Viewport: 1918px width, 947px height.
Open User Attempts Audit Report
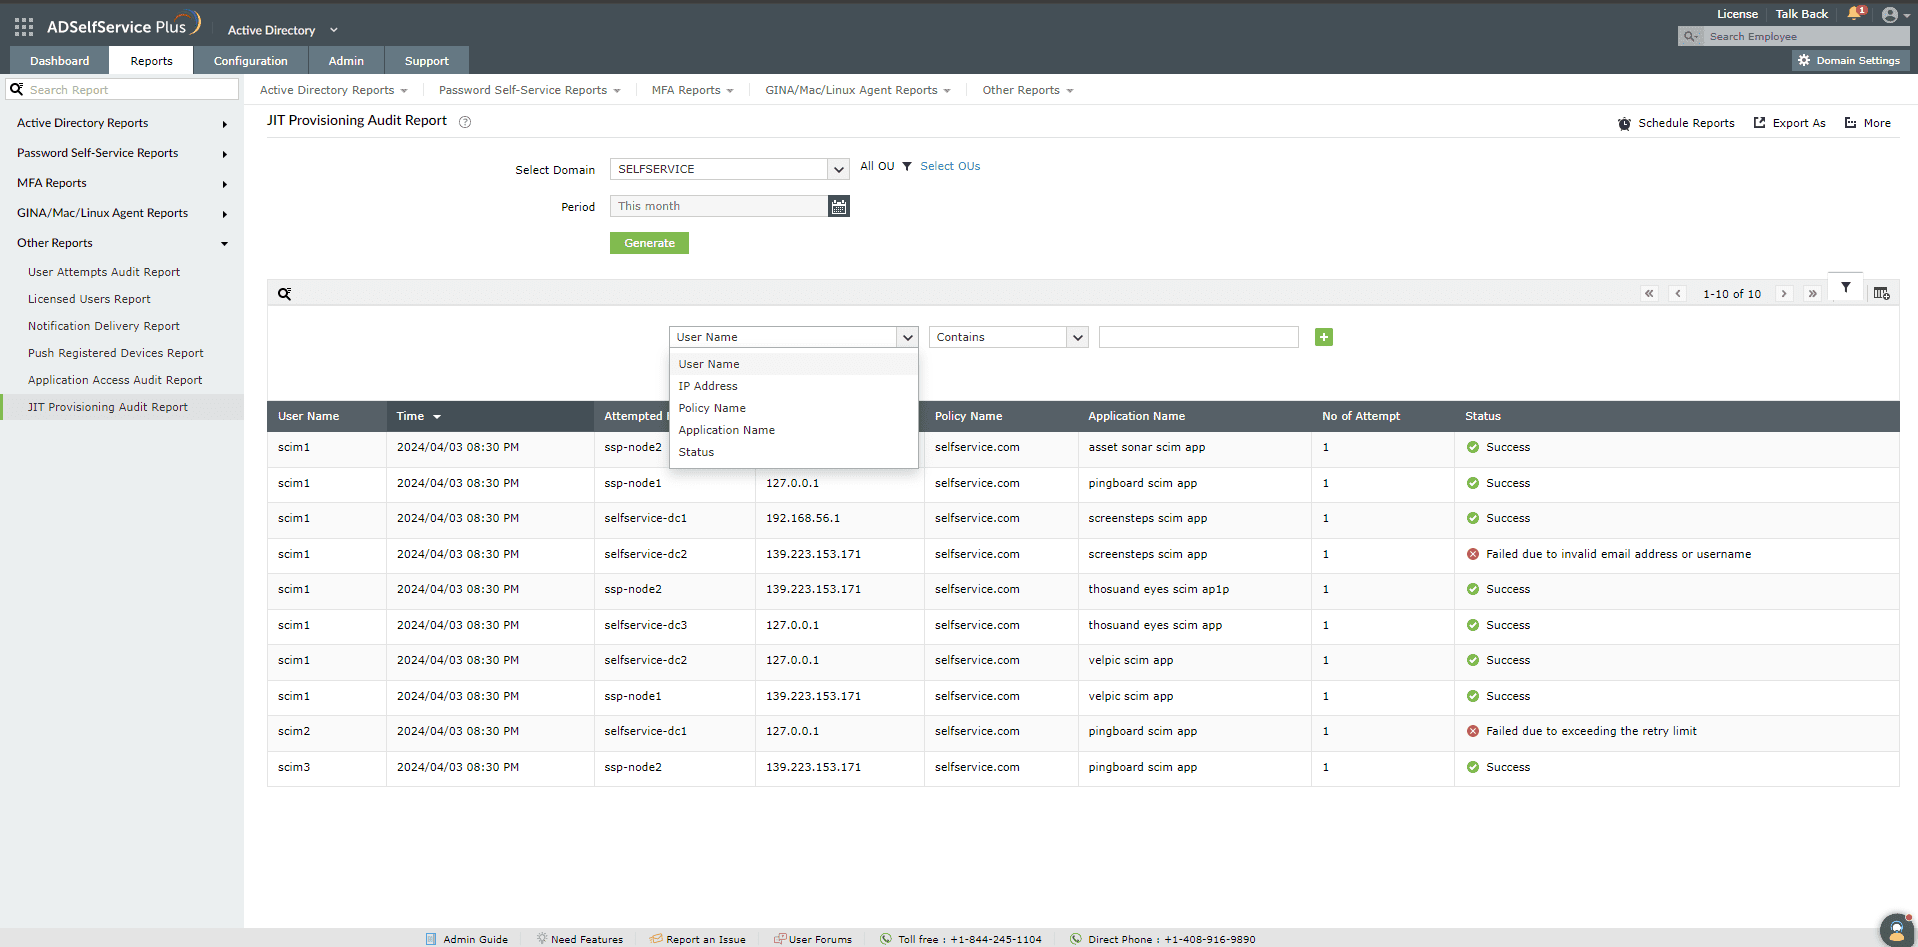point(104,272)
